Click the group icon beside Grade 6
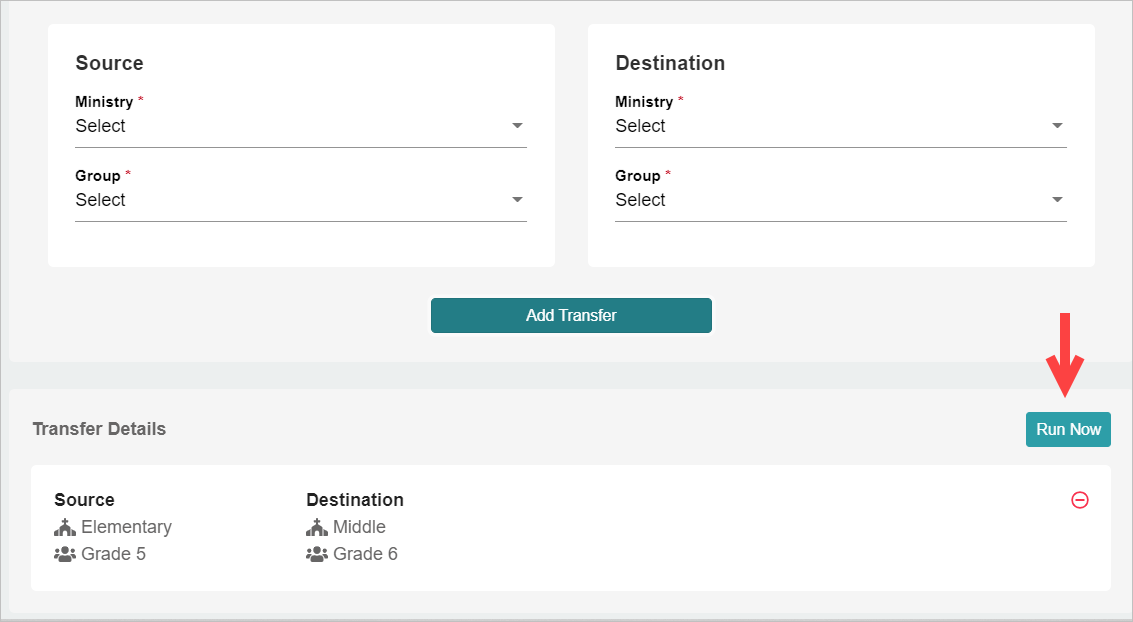The height and width of the screenshot is (622, 1133). 317,554
